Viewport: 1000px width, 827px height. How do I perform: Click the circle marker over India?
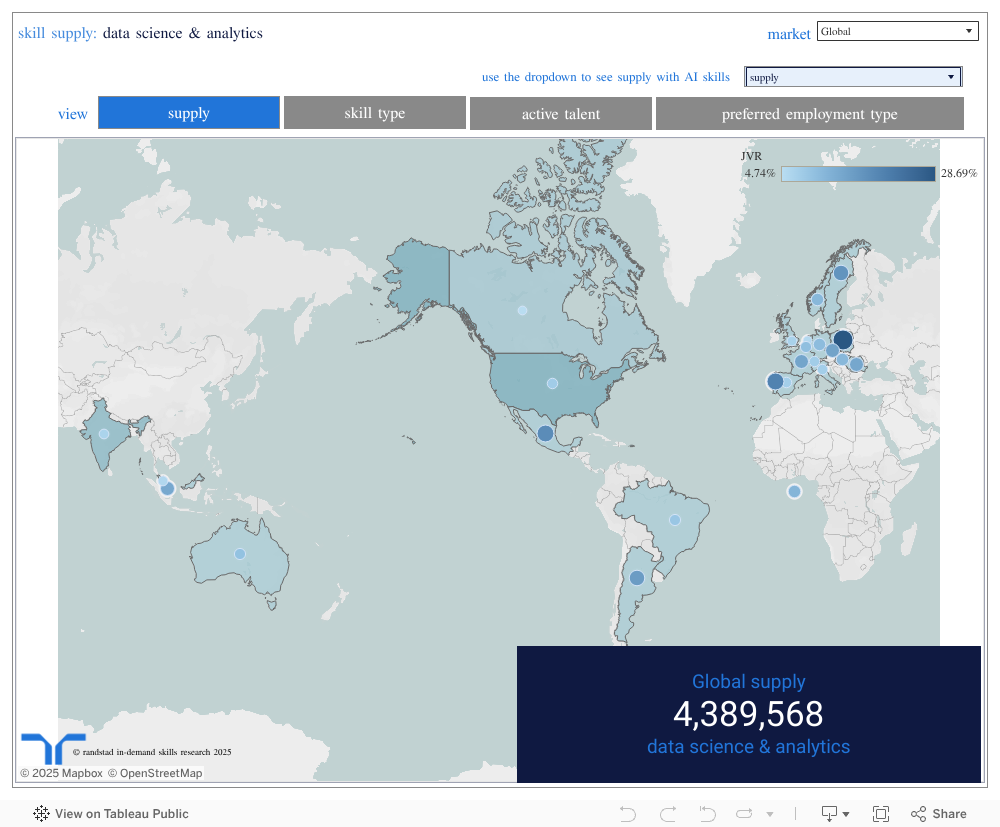pos(103,433)
